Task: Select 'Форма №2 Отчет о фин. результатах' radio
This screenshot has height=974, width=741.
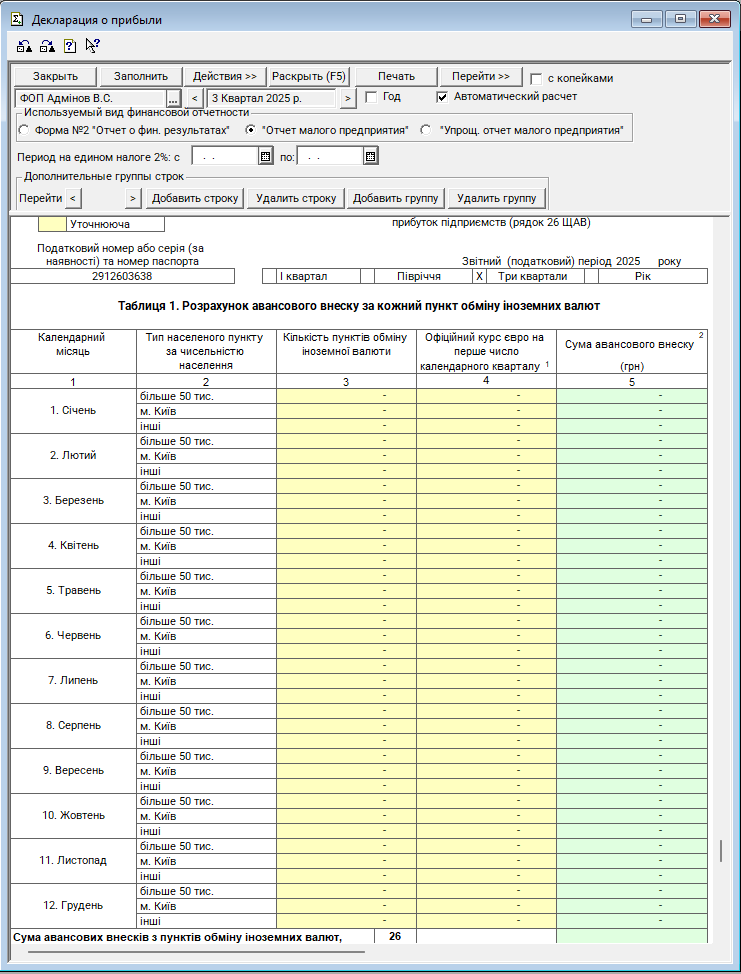Action: pyautogui.click(x=24, y=130)
